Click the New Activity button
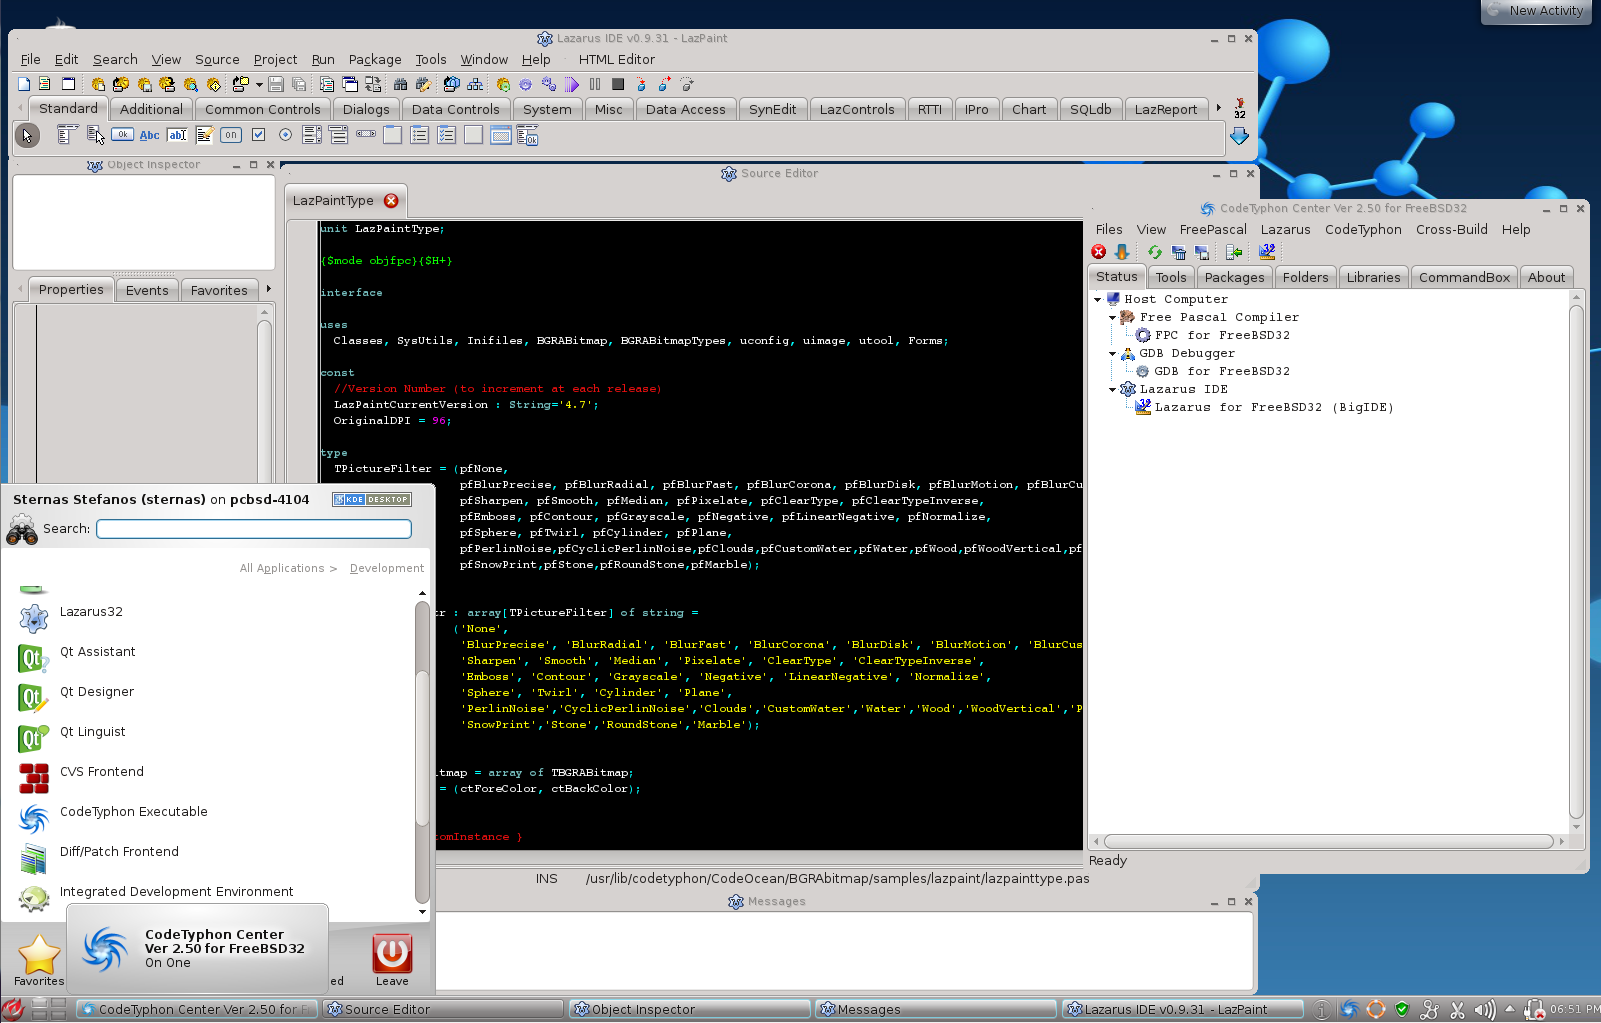The image size is (1601, 1023). [x=1536, y=11]
